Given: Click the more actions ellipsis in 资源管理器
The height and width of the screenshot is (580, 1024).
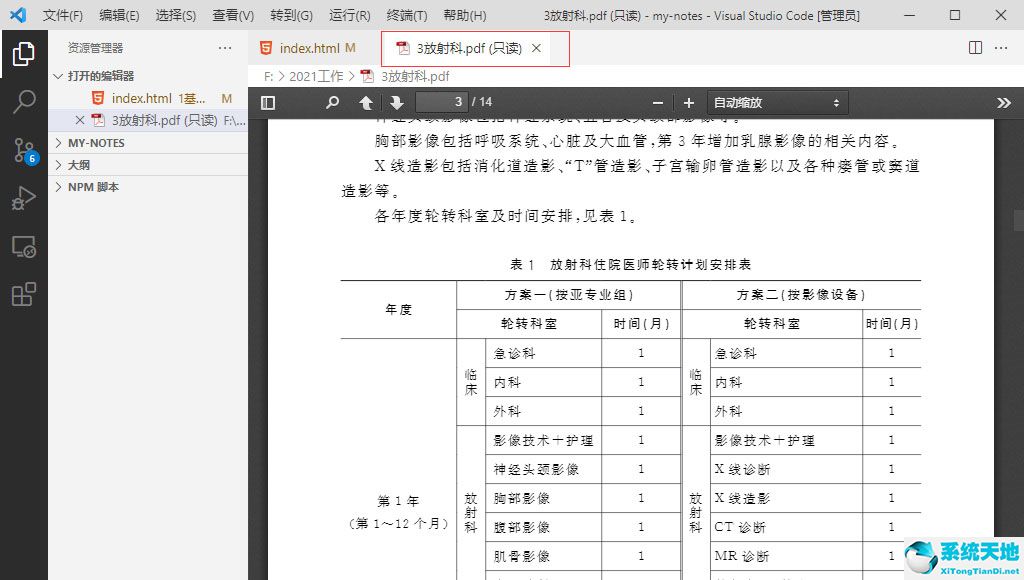Looking at the screenshot, I should click(x=224, y=47).
